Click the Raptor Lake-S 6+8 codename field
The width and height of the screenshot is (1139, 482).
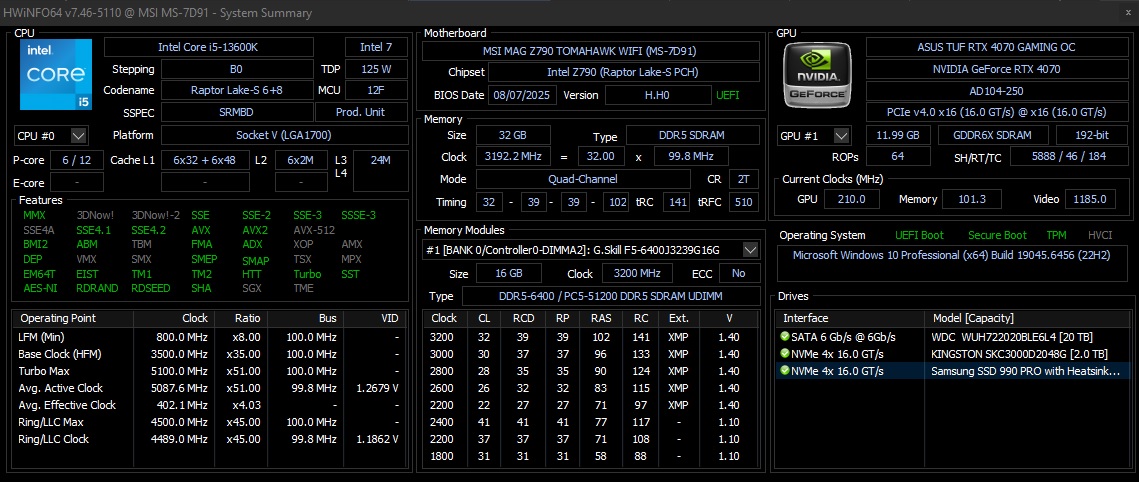coord(236,91)
